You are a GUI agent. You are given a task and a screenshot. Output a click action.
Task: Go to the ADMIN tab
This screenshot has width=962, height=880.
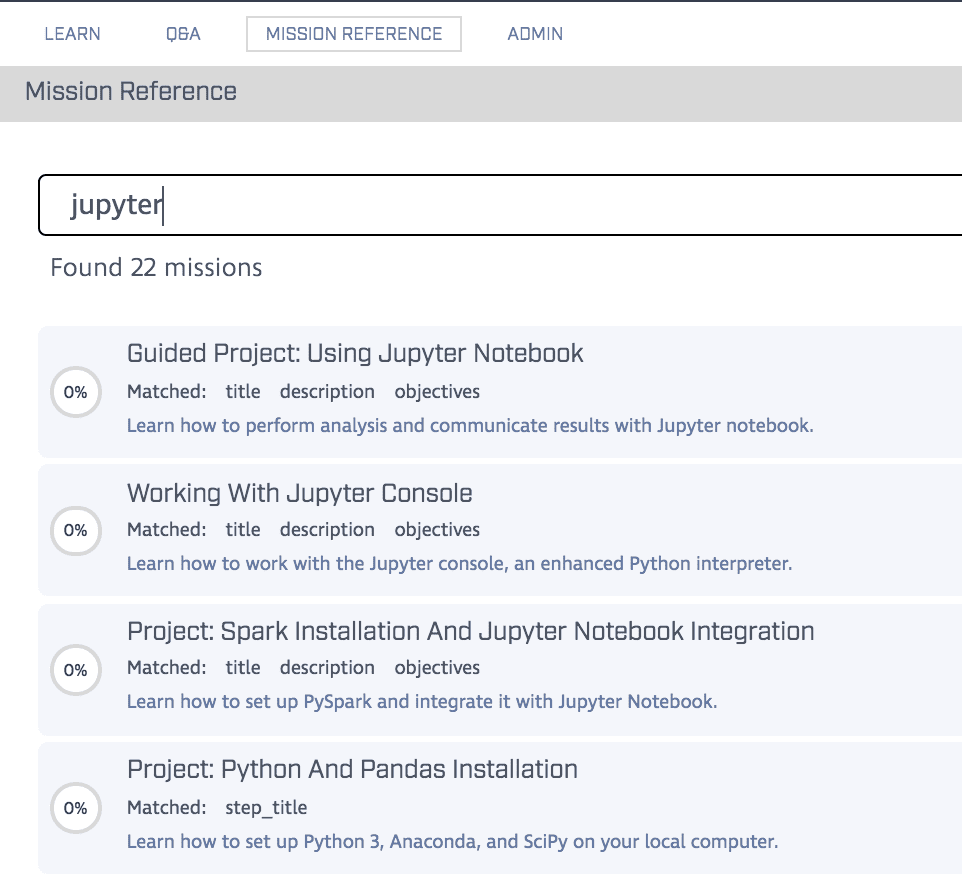[x=535, y=34]
